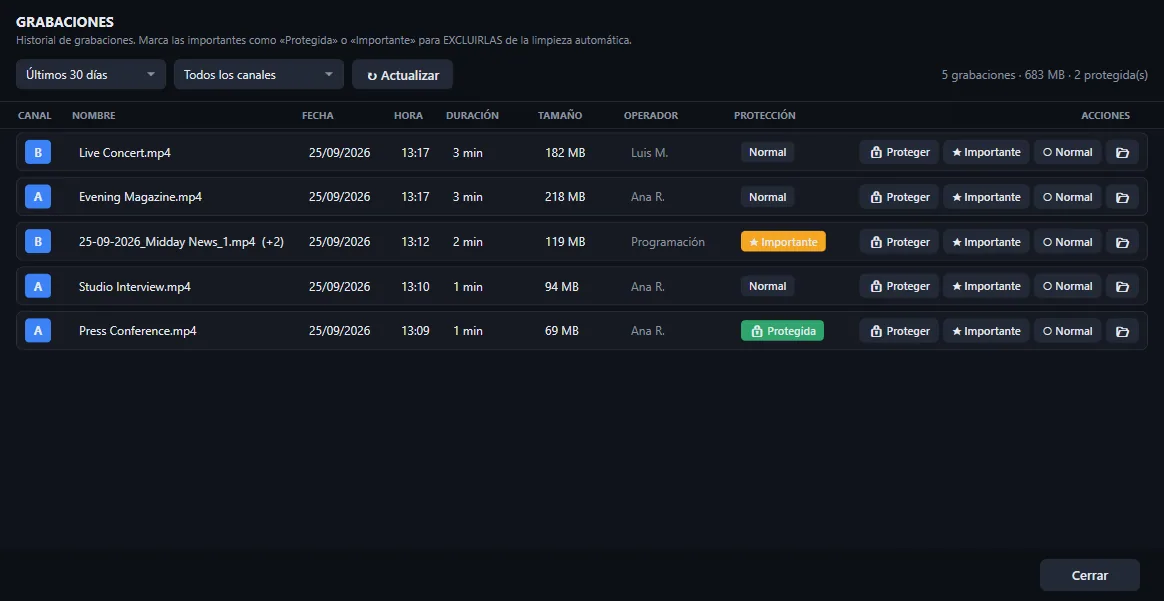Click the Importante status badge on Midday News

[783, 242]
